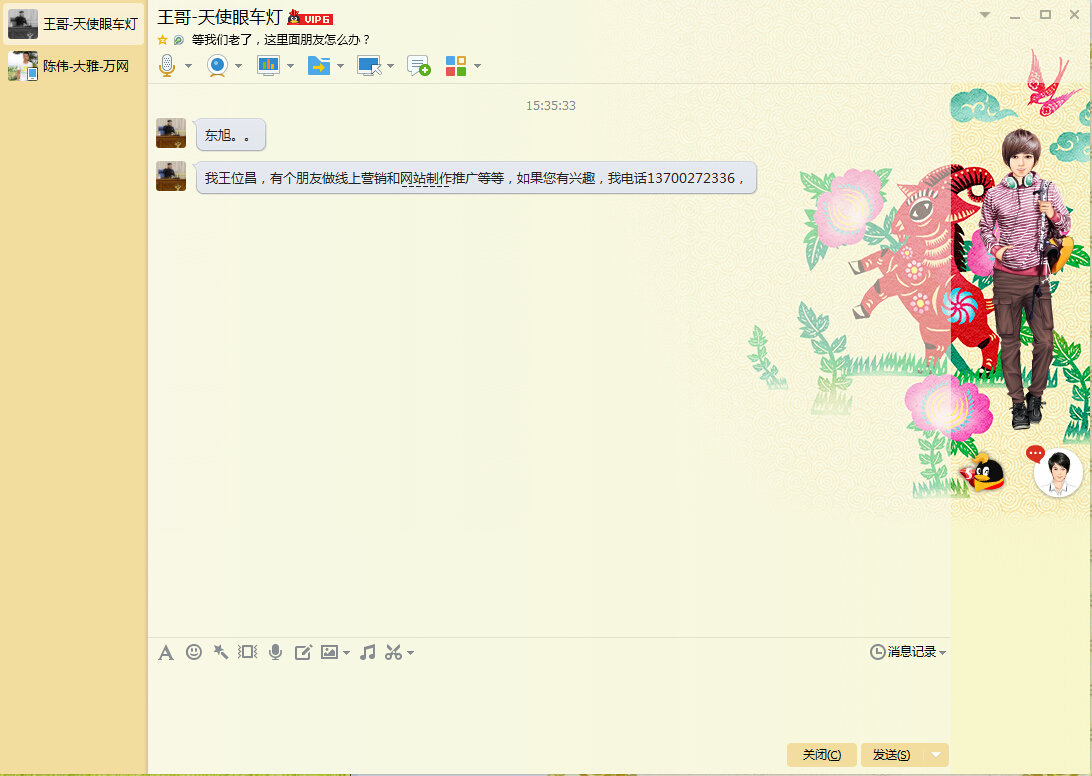Switch to 王哥-天使眼车灯 chat tab

(72, 24)
